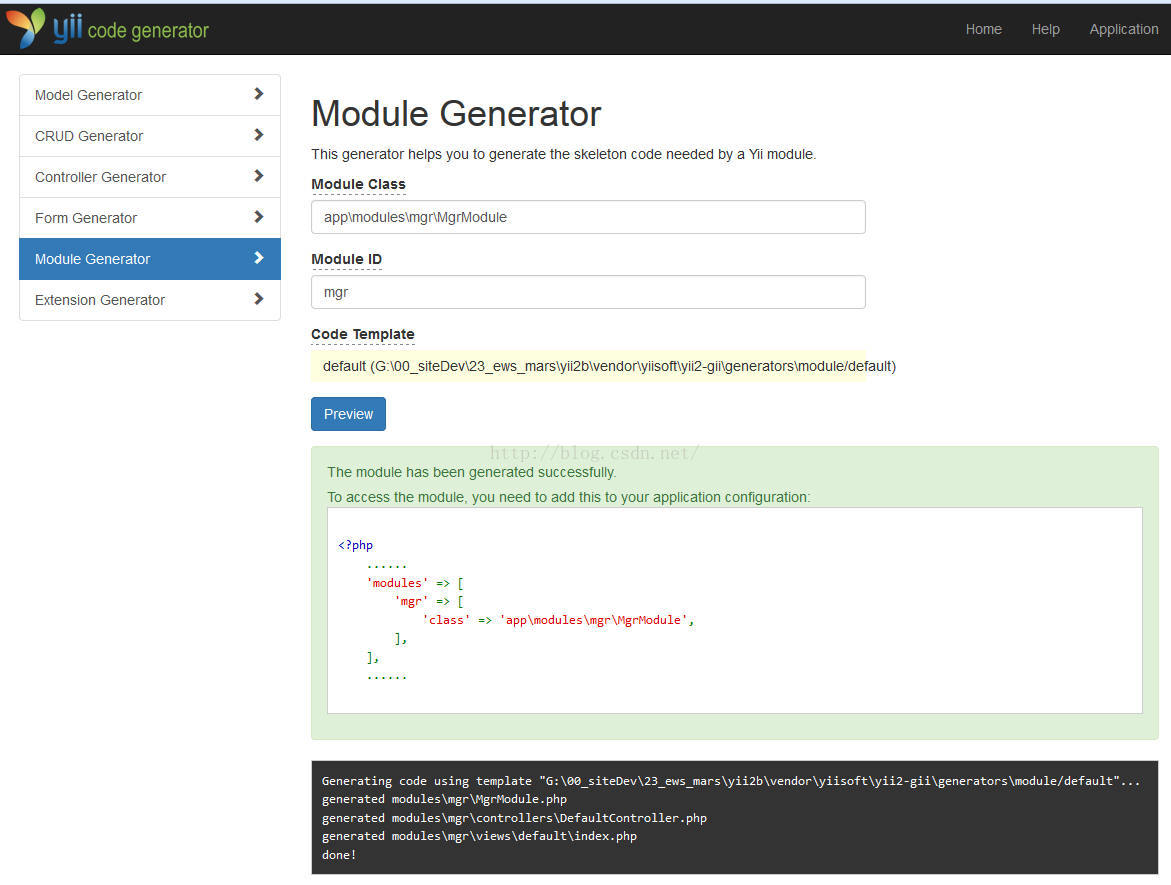Click the Model Generator chevron arrow
Screen dimensions: 1171x885
click(x=258, y=93)
